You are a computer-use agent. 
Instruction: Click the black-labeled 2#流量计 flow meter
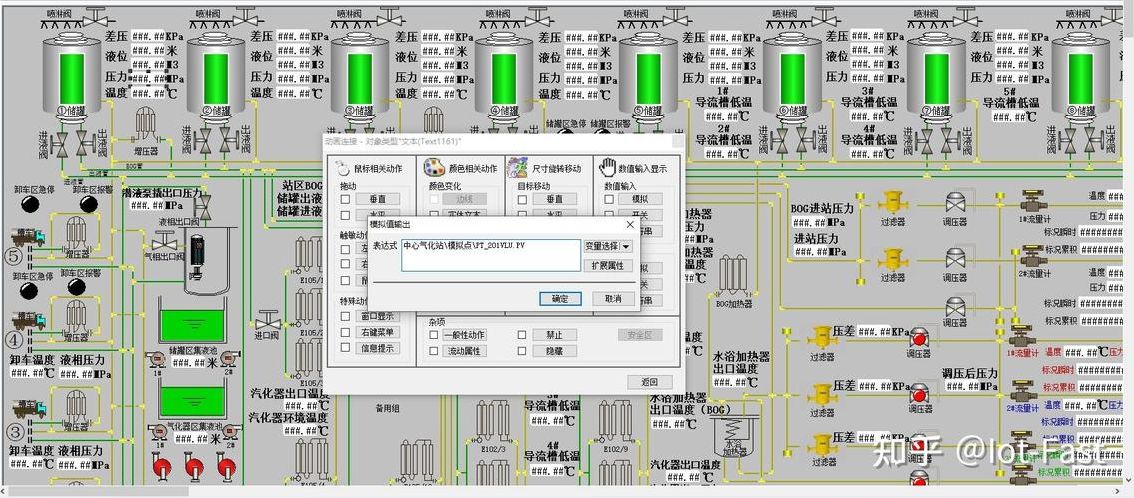point(1033,256)
